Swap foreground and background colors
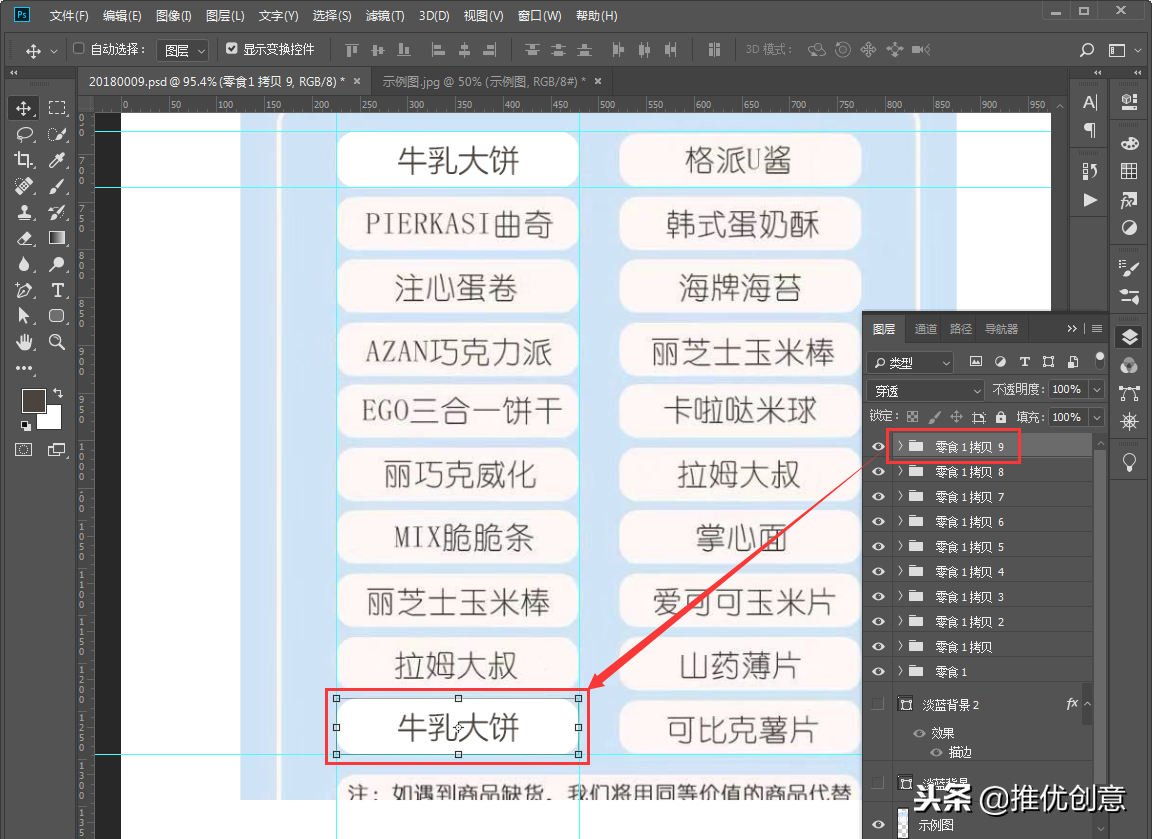The height and width of the screenshot is (839, 1152). coord(58,394)
